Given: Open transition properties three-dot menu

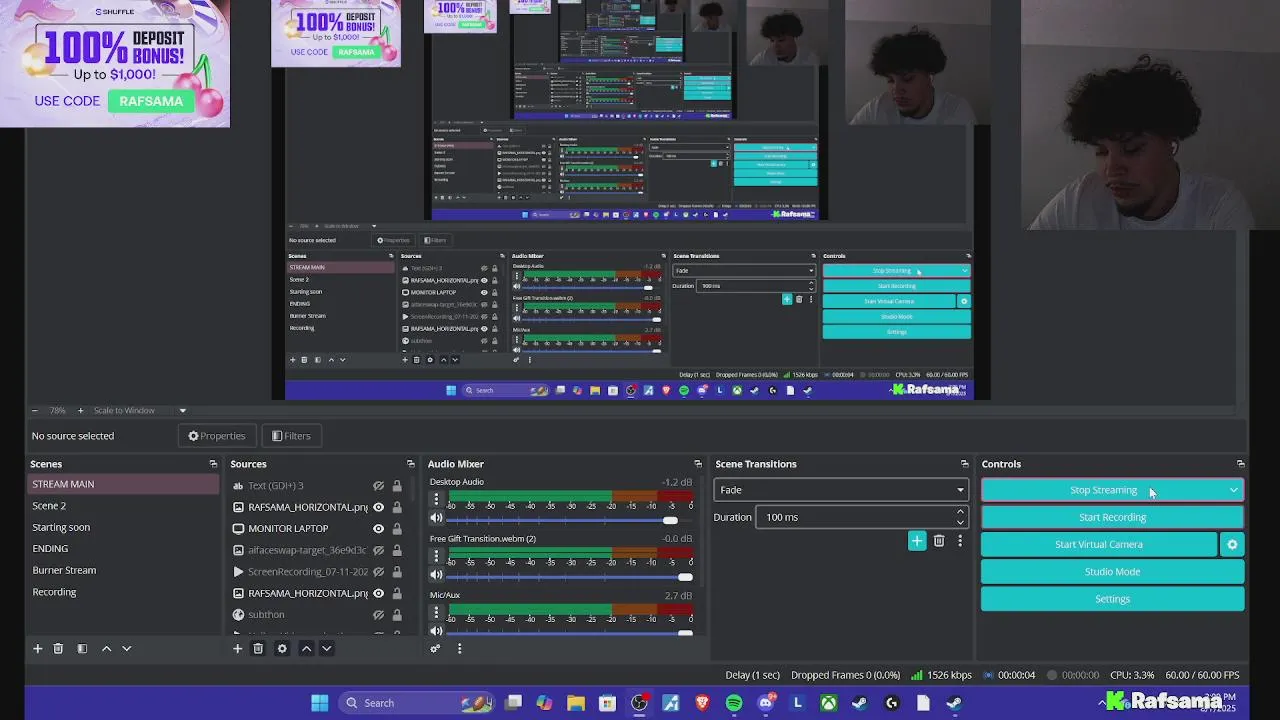Looking at the screenshot, I should [960, 541].
